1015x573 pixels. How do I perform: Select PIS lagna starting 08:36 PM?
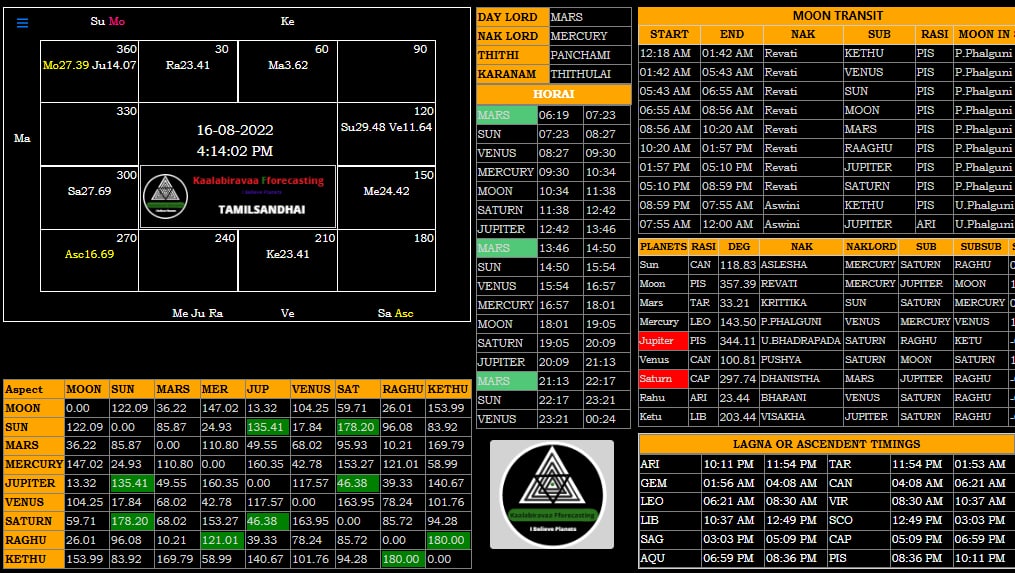click(919, 558)
